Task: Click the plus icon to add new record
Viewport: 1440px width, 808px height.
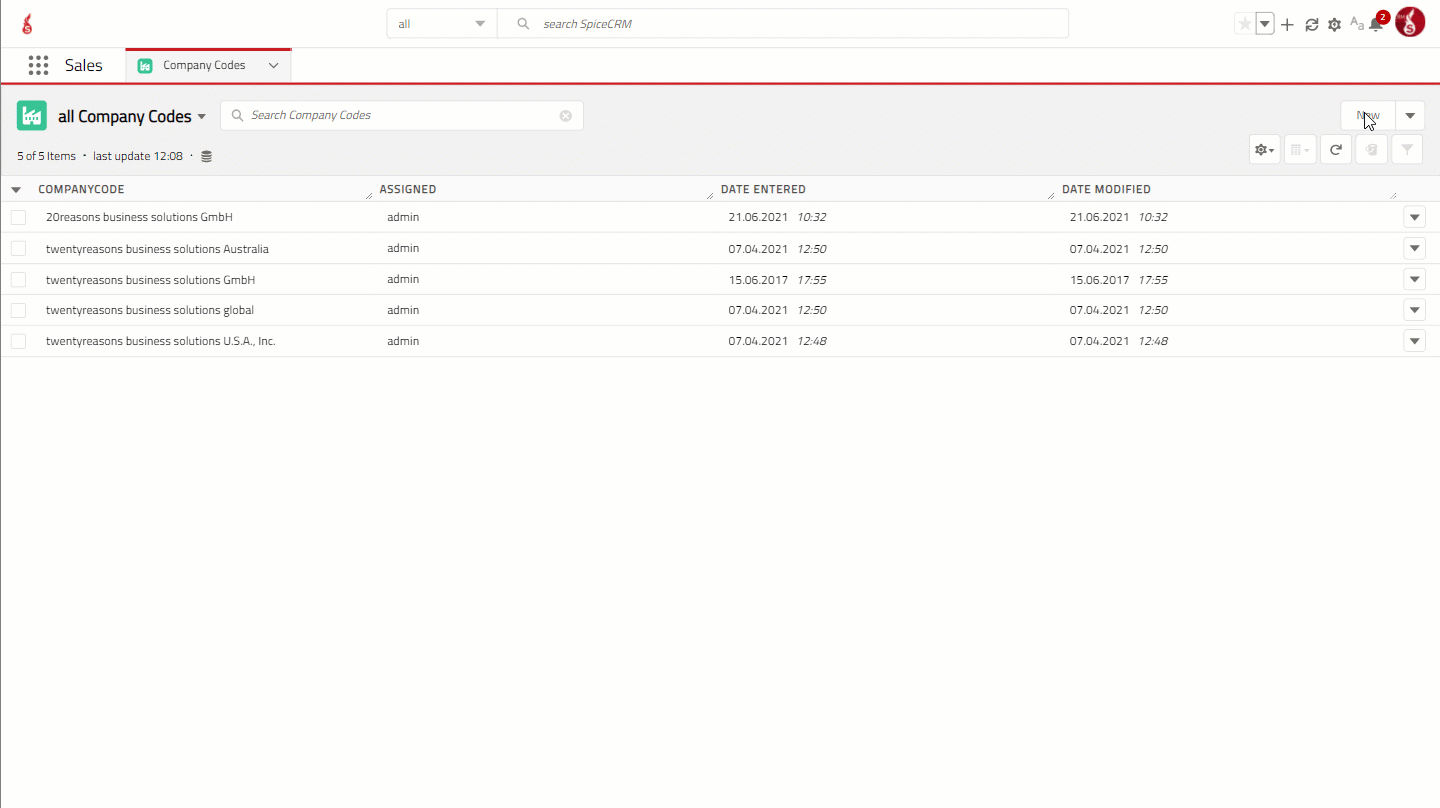Action: (x=1287, y=23)
